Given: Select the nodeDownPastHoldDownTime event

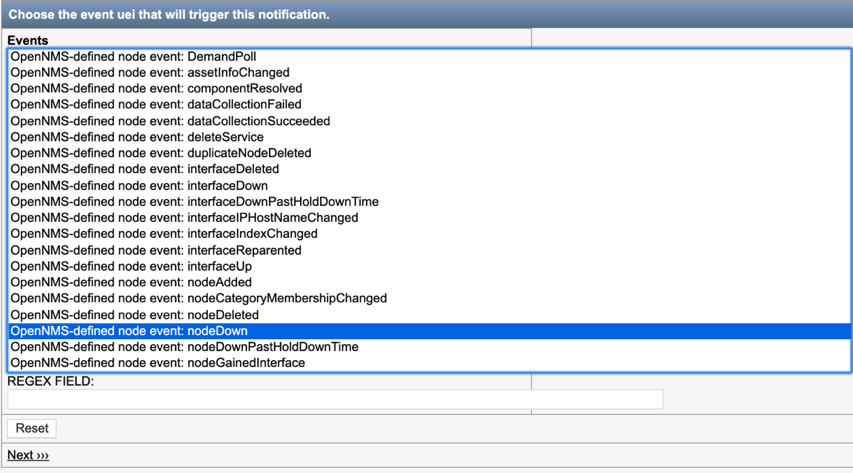Looking at the screenshot, I should tap(430, 347).
